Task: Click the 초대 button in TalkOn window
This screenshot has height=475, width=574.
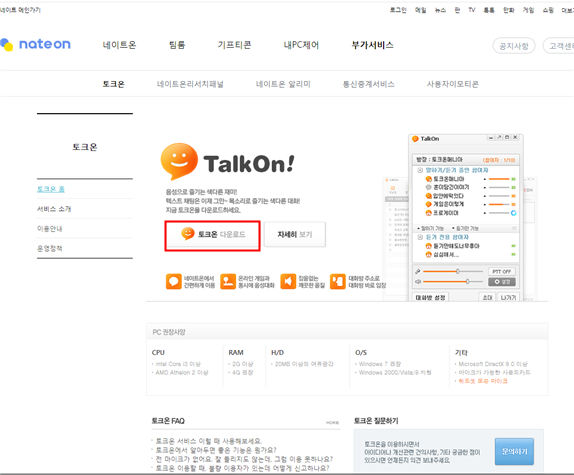Action: pos(487,298)
